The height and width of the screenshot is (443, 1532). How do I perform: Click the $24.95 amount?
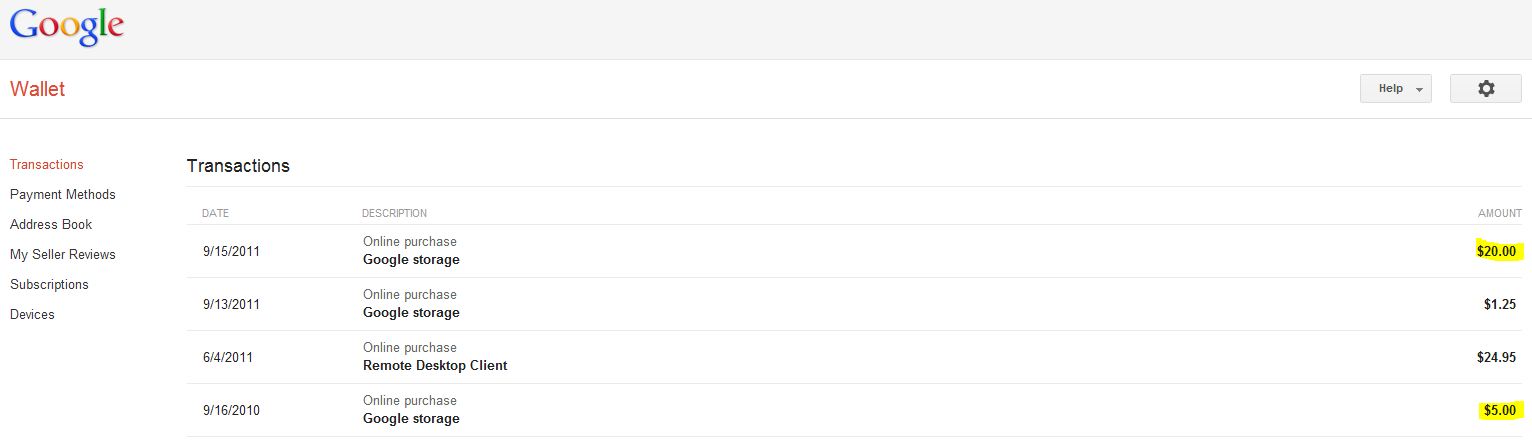click(1496, 357)
